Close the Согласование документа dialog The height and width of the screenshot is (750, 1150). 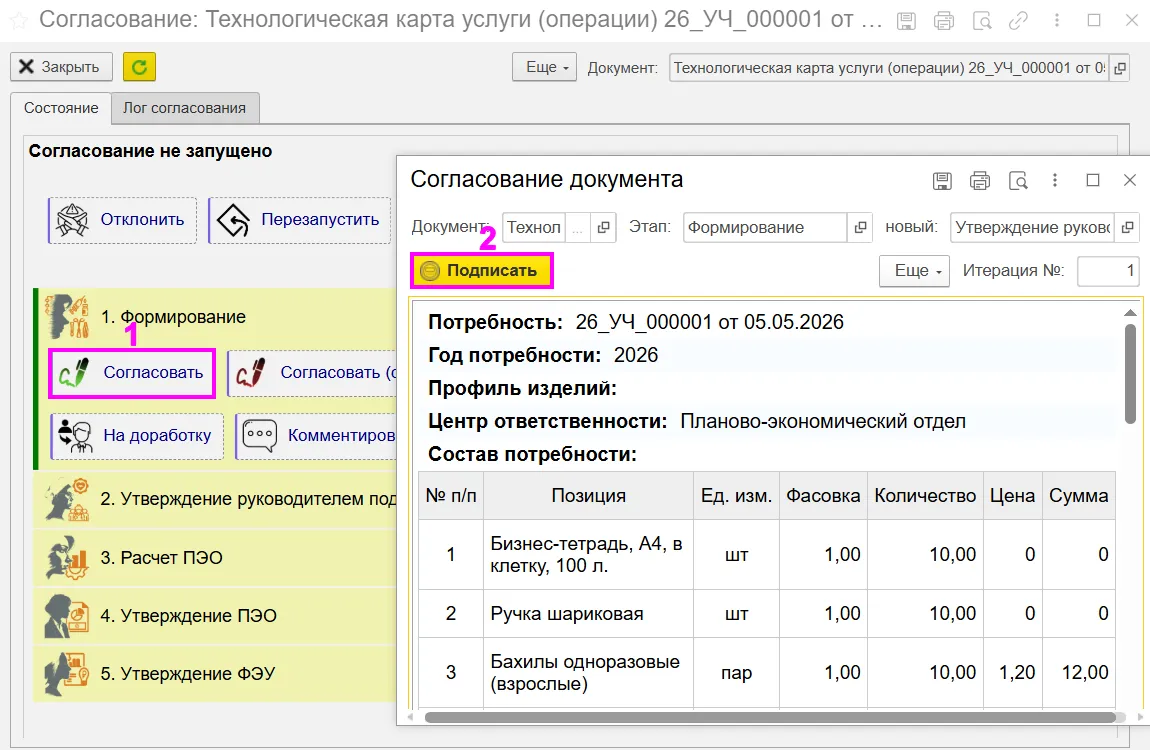click(1130, 180)
